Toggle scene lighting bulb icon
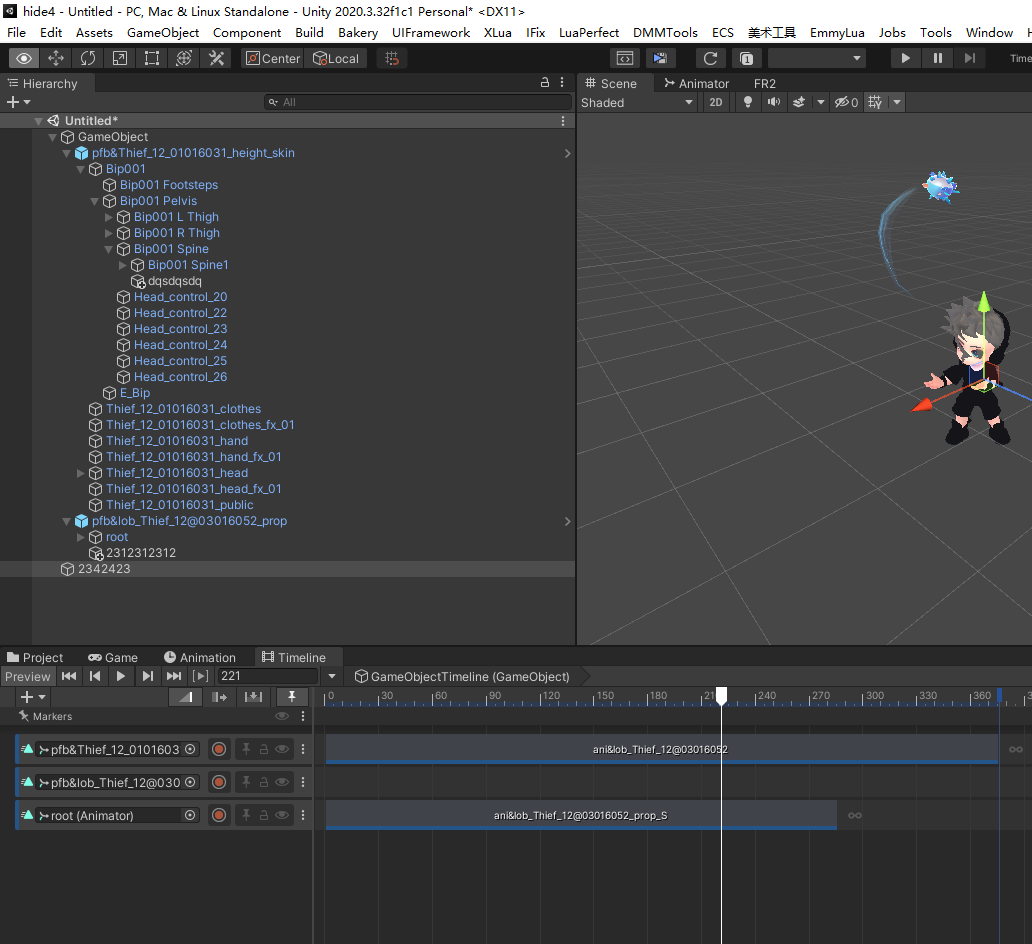 tap(748, 102)
